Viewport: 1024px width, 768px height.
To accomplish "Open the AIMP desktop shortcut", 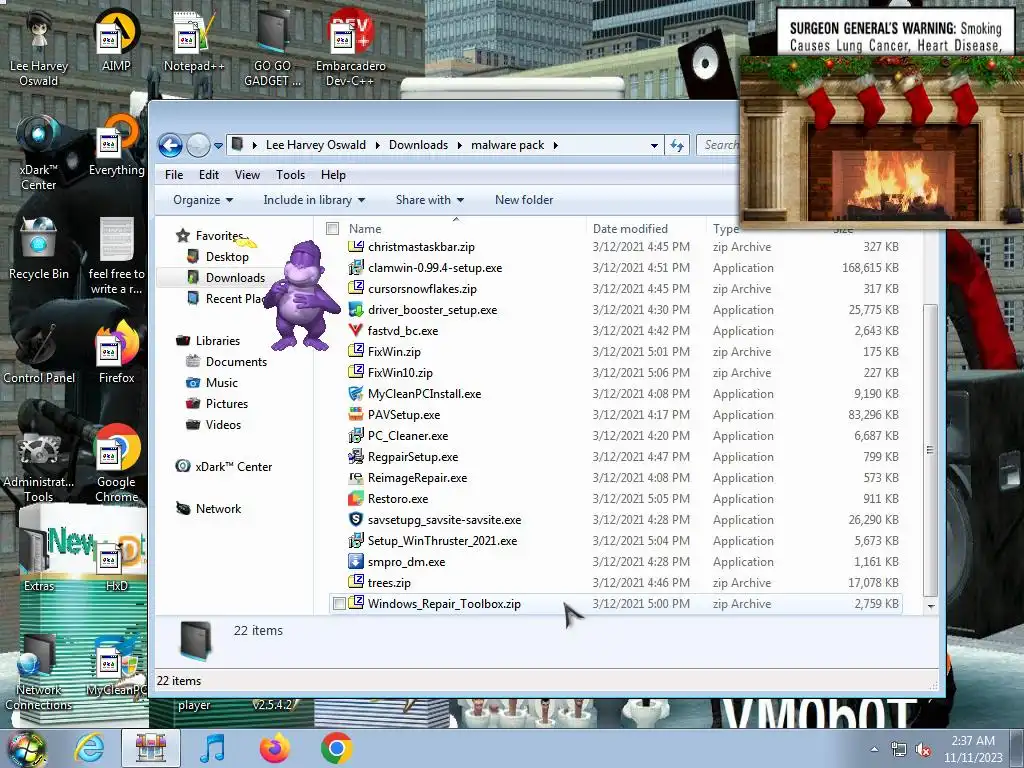I will pos(116,42).
